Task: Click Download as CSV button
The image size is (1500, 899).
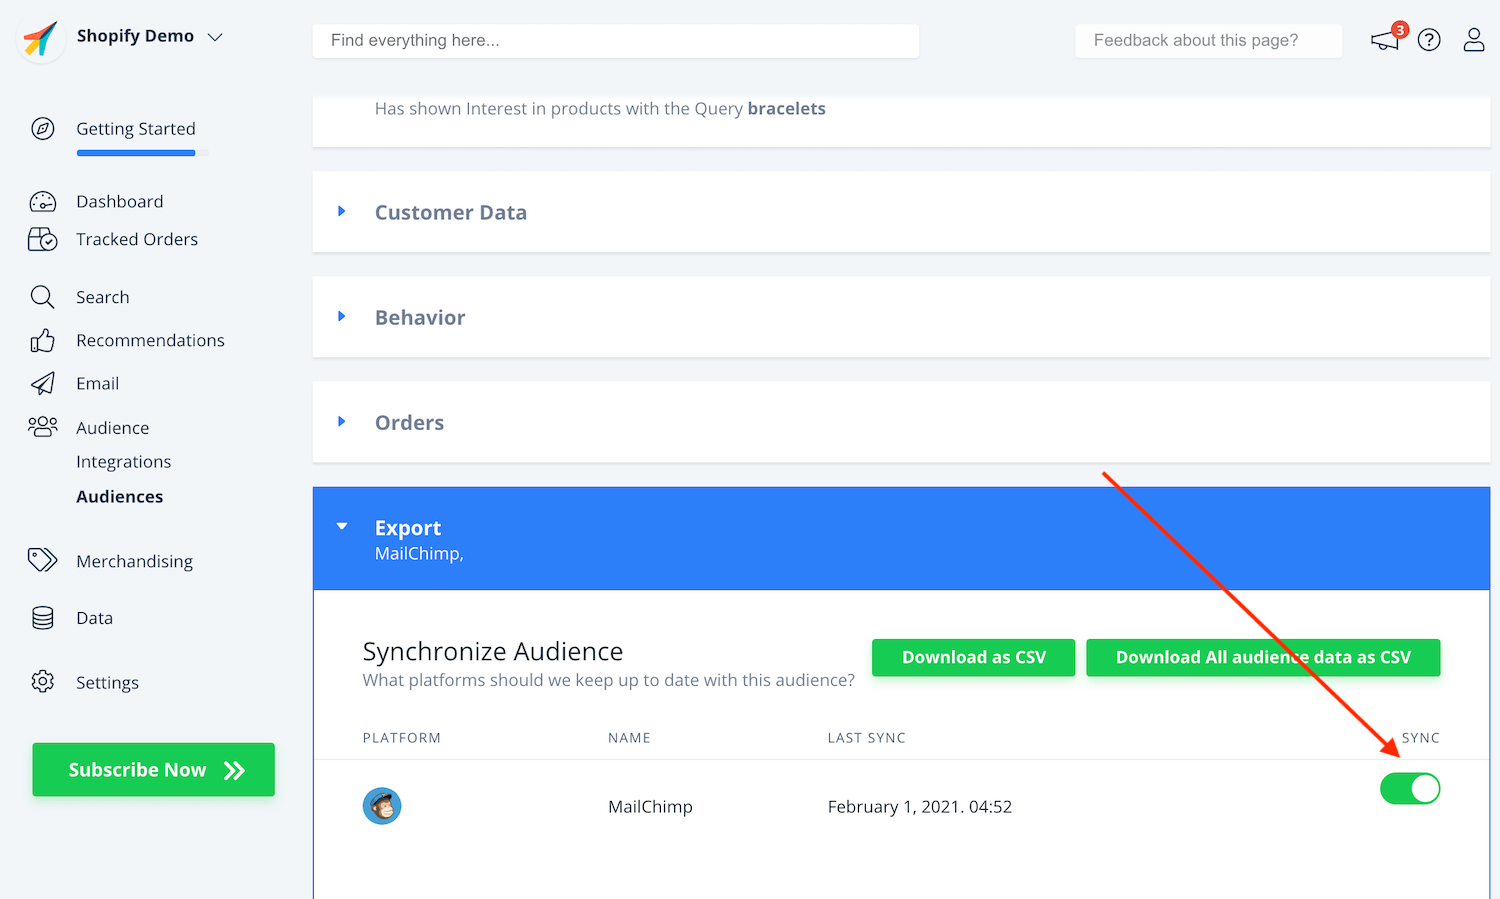Action: pos(973,658)
